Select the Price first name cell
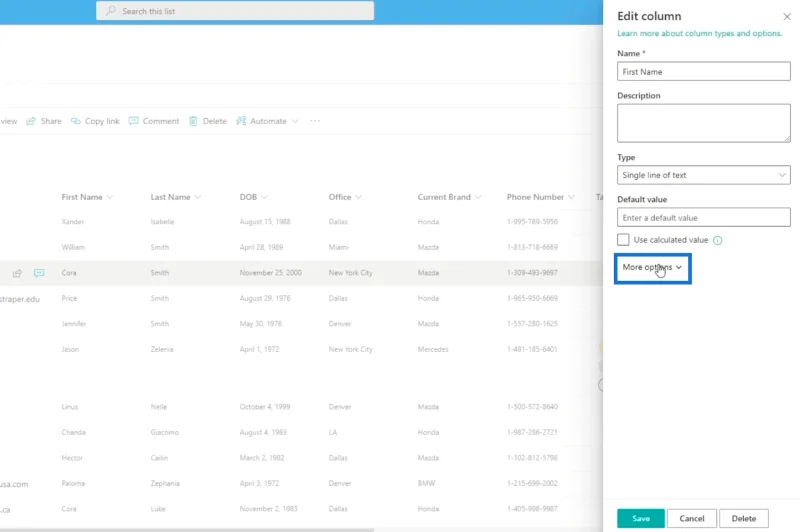Screen dimensions: 800x532 (x=69, y=298)
